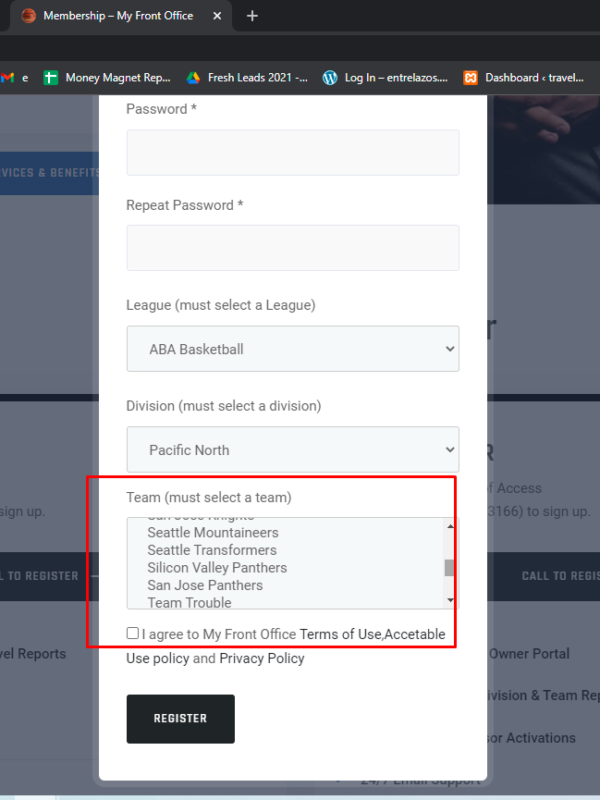Select the Membership – My Front Office tab
600x800 pixels.
pyautogui.click(x=118, y=16)
